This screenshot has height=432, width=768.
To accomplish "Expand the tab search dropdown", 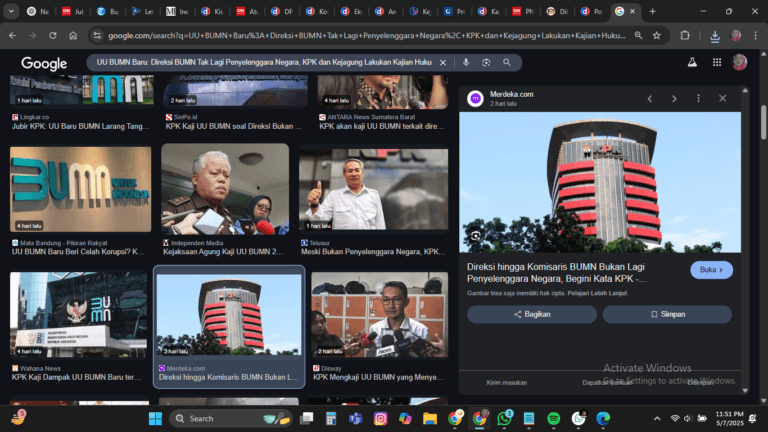I will [11, 11].
